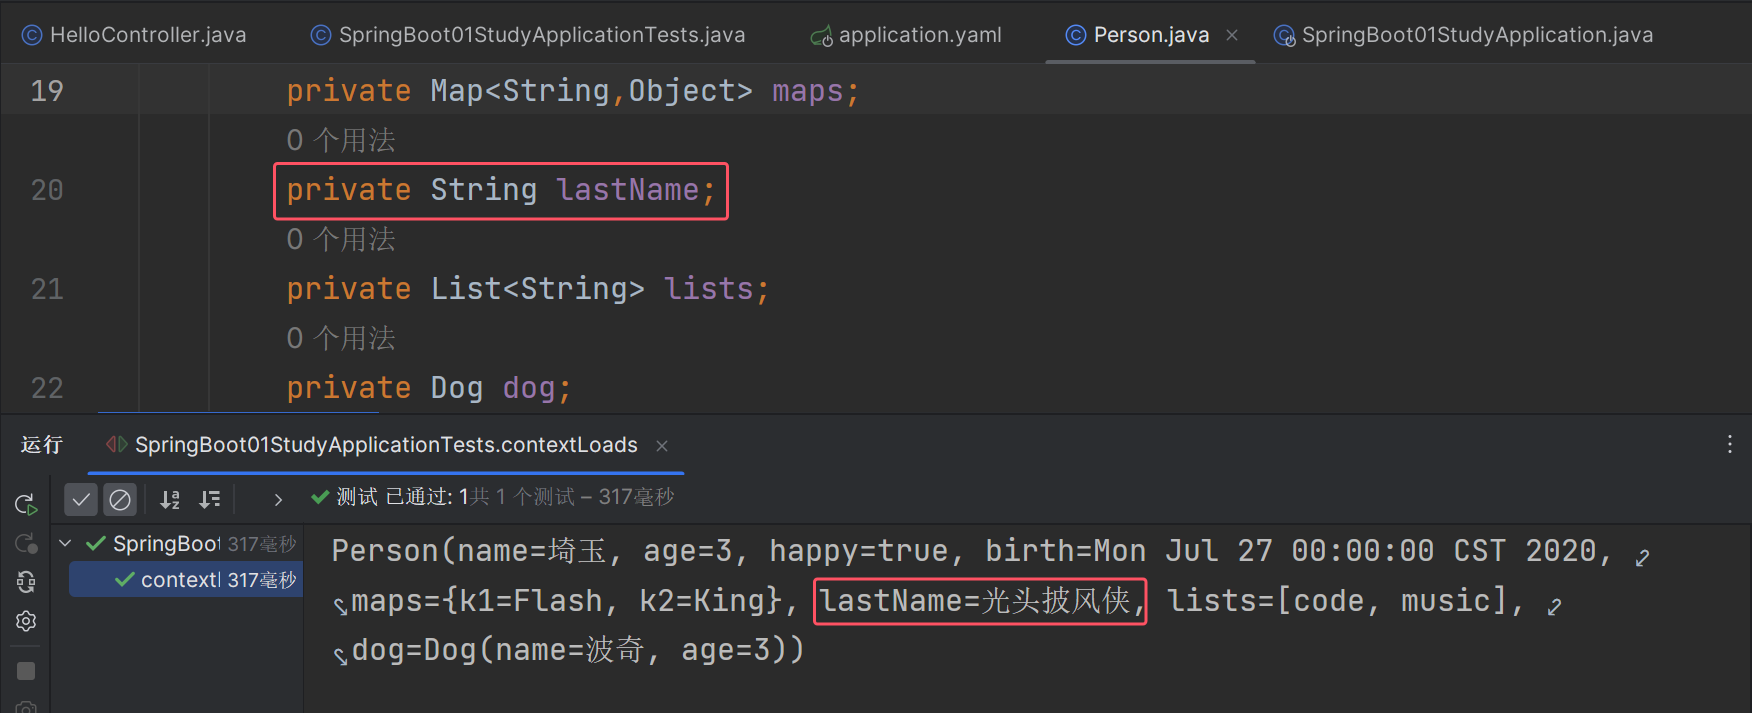Click the '0 个用法' hint above lastName
The height and width of the screenshot is (713, 1752).
pos(341,140)
